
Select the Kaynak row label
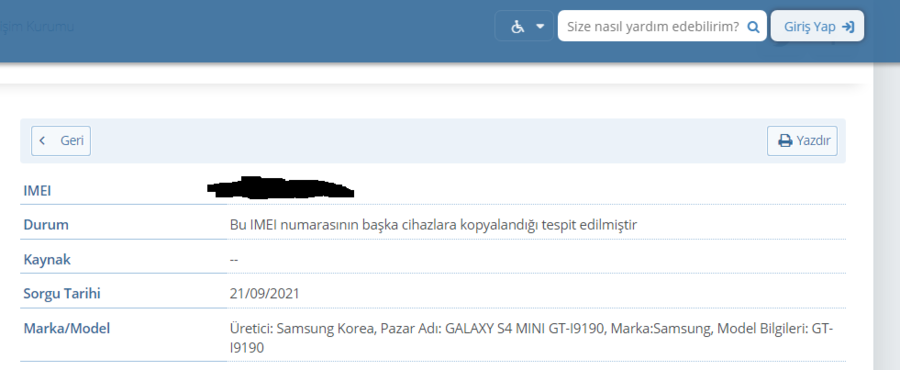47,260
